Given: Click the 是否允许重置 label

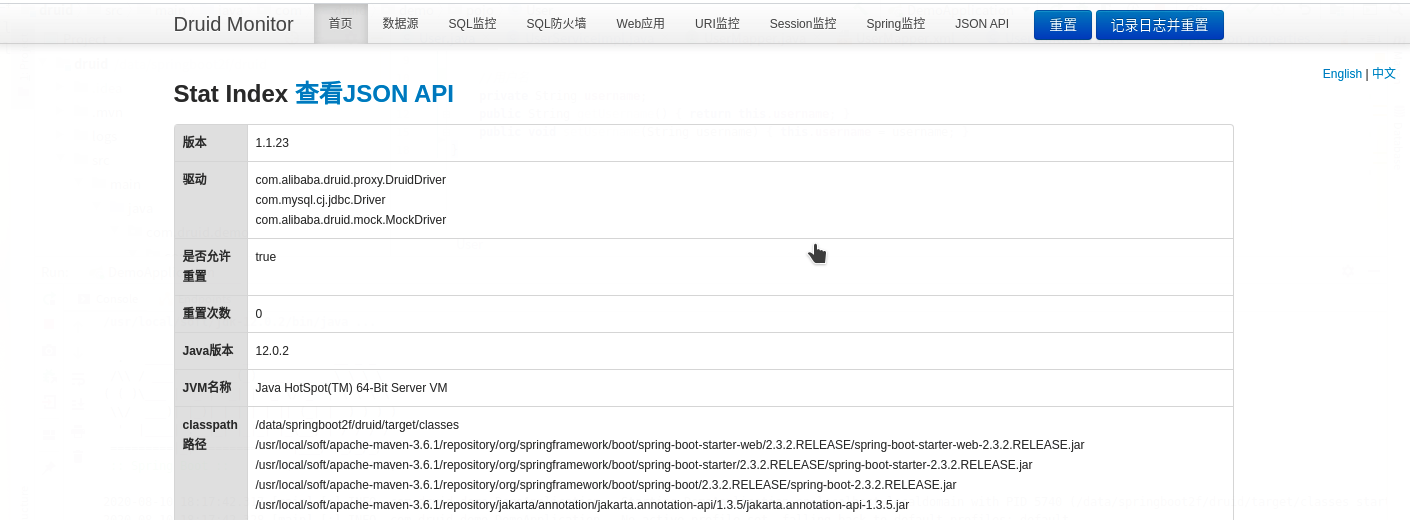Looking at the screenshot, I should click(x=206, y=266).
